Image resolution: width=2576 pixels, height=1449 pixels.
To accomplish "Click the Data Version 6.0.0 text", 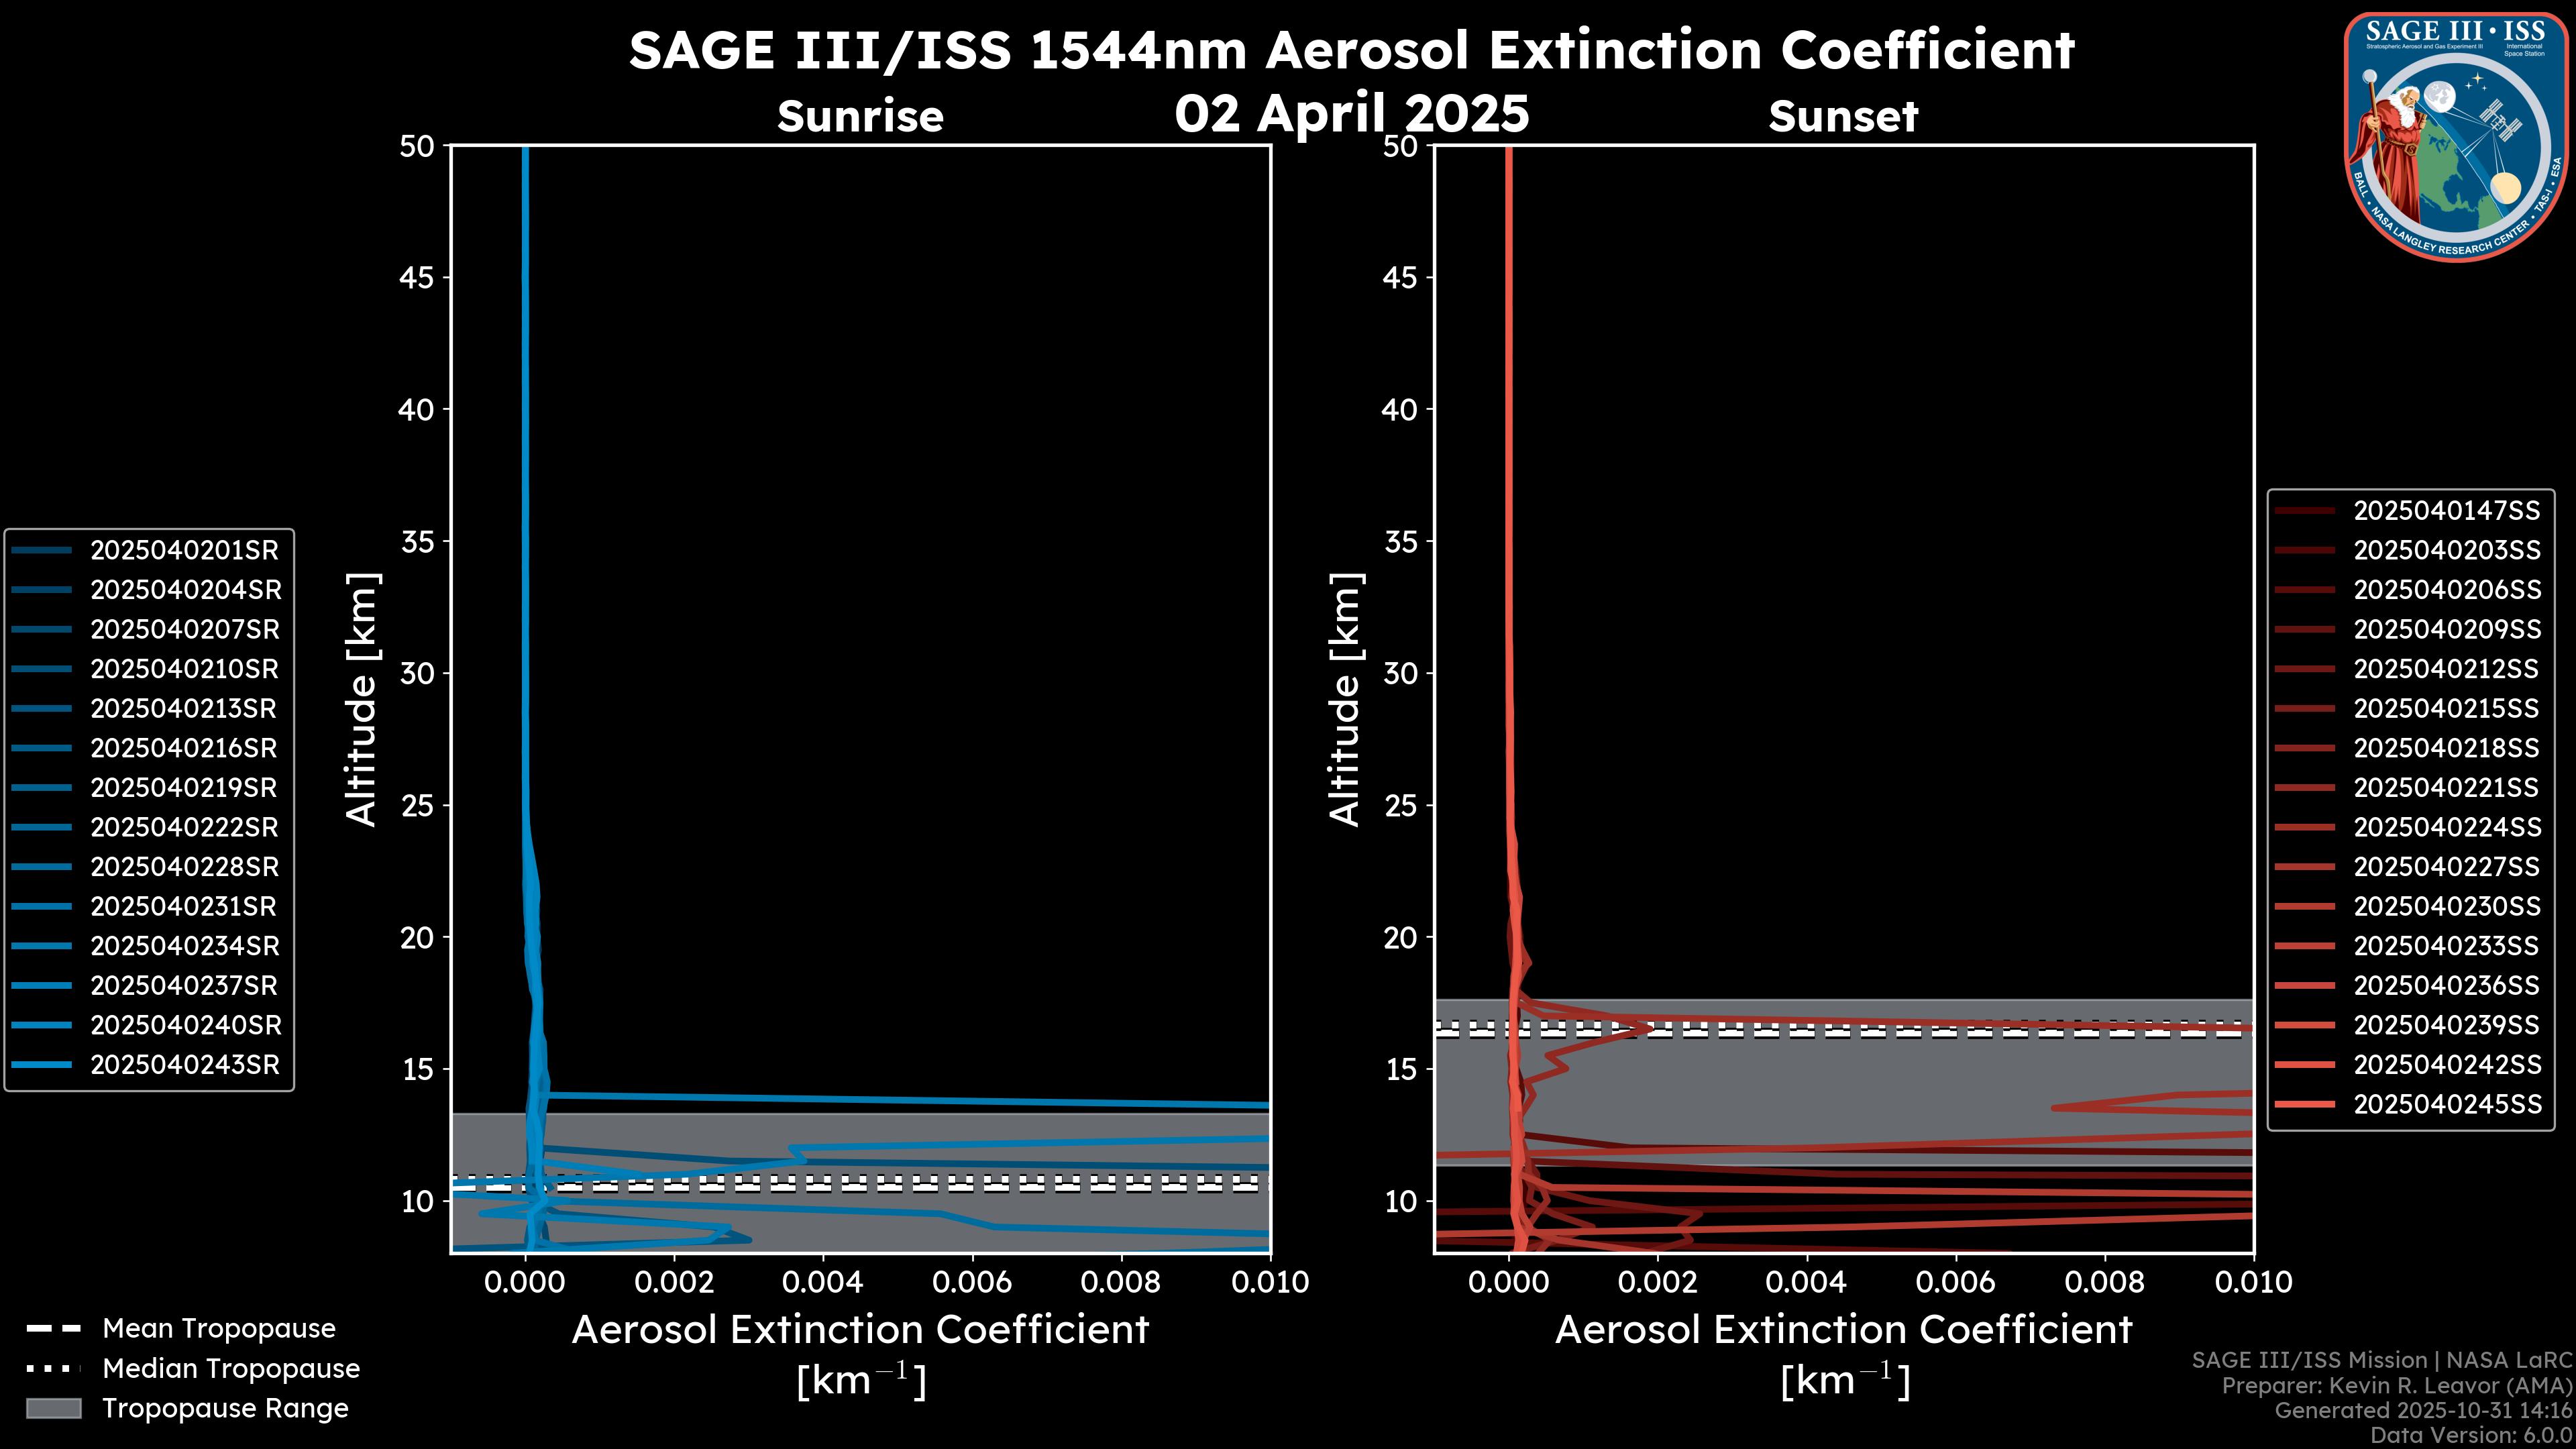I will [2472, 1435].
